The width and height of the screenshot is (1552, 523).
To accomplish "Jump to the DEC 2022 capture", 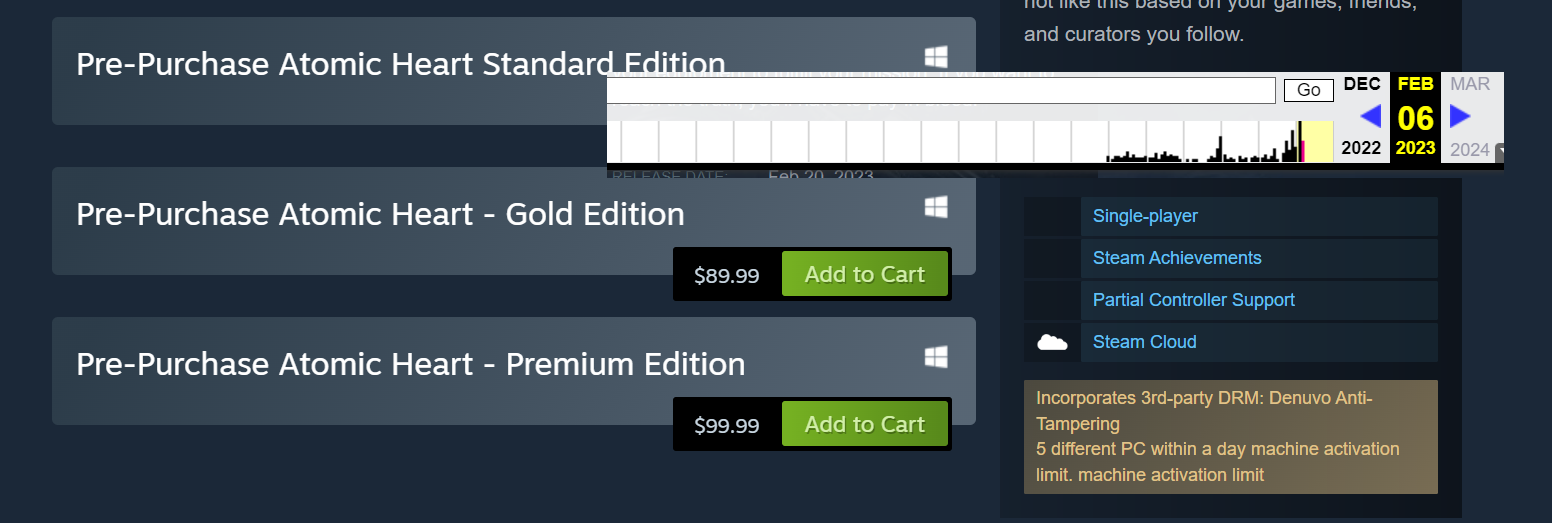I will pyautogui.click(x=1361, y=84).
